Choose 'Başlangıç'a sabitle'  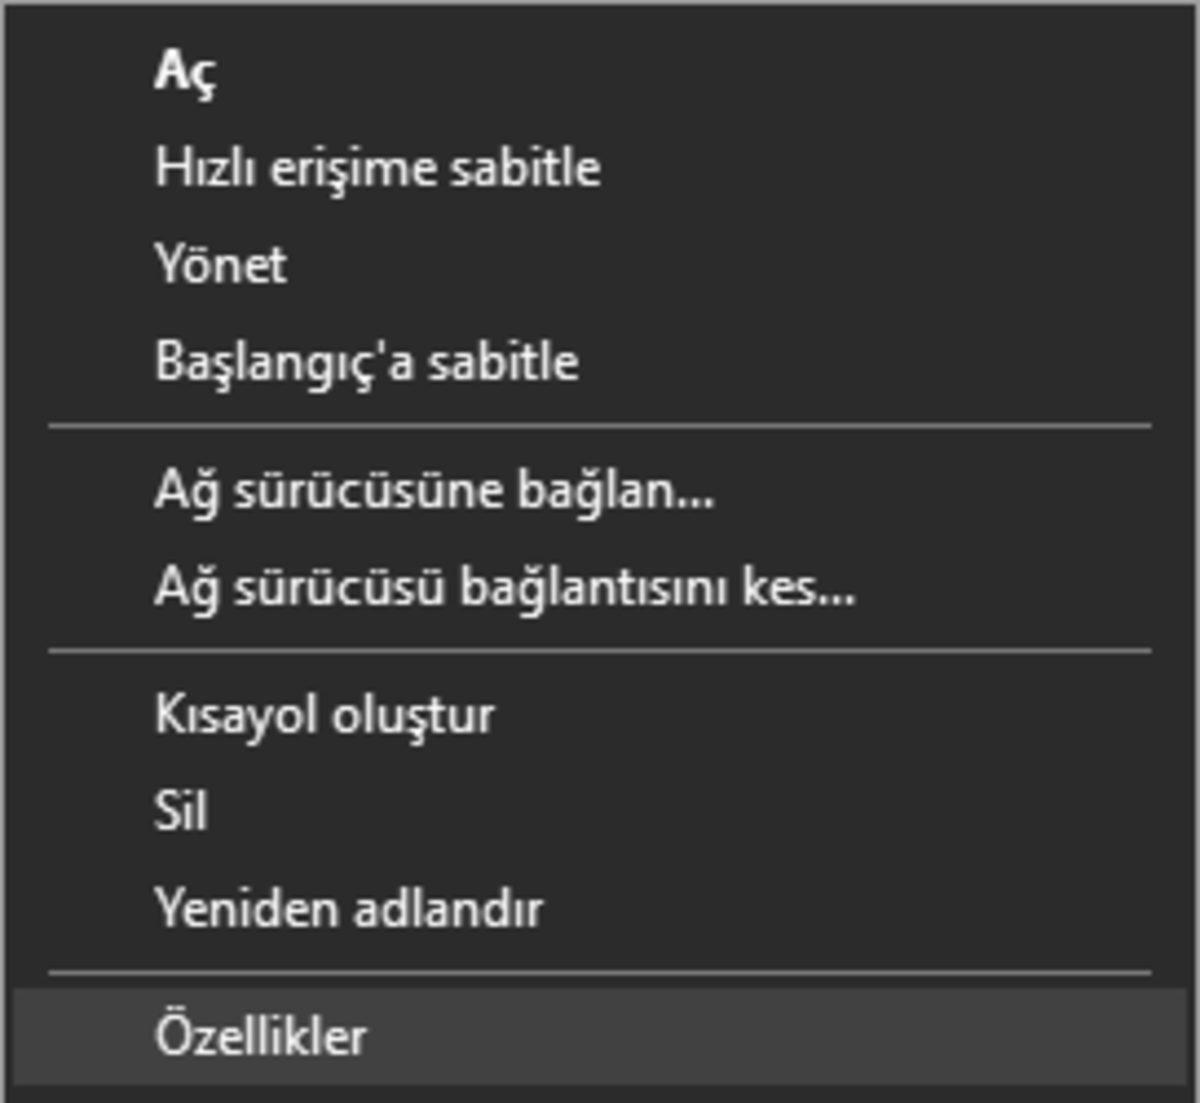[x=366, y=362]
